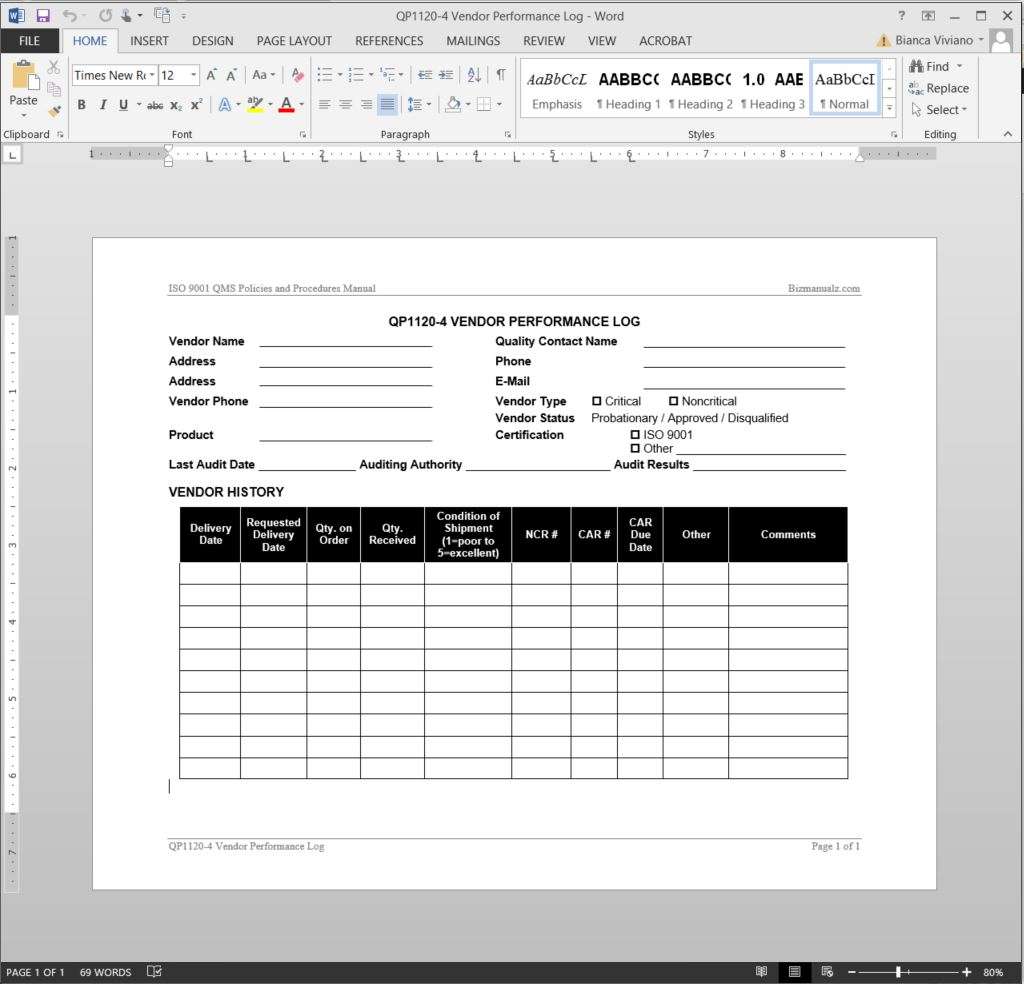
Task: Sort the selection alphabetically
Action: click(474, 74)
